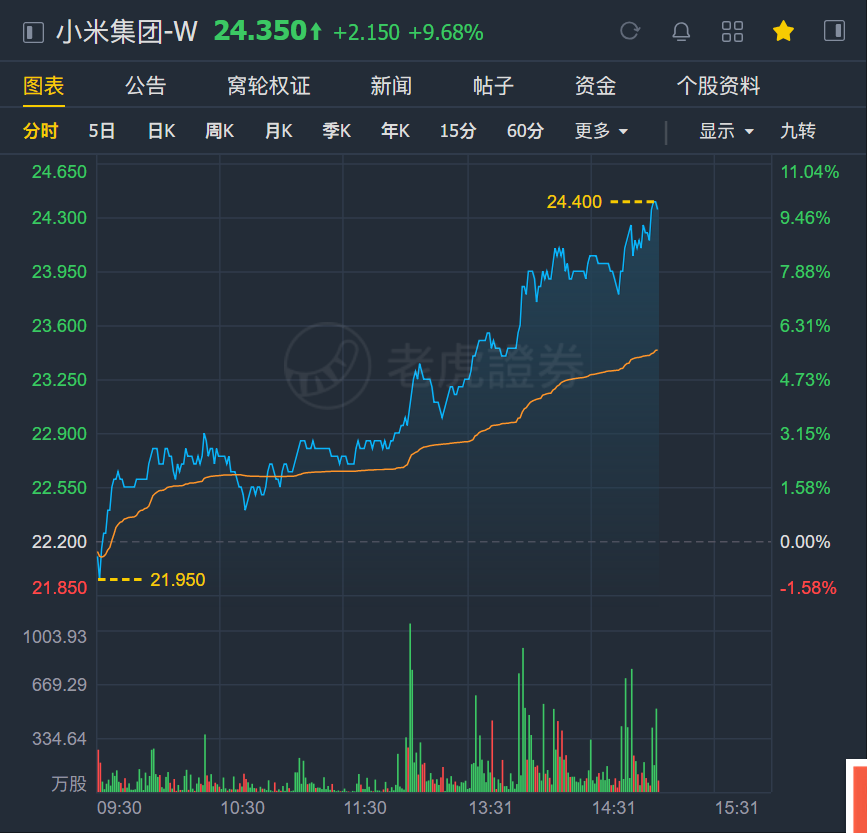Screen dimensions: 867x833
Task: Open the 窝轮权证 tab
Action: pos(269,86)
